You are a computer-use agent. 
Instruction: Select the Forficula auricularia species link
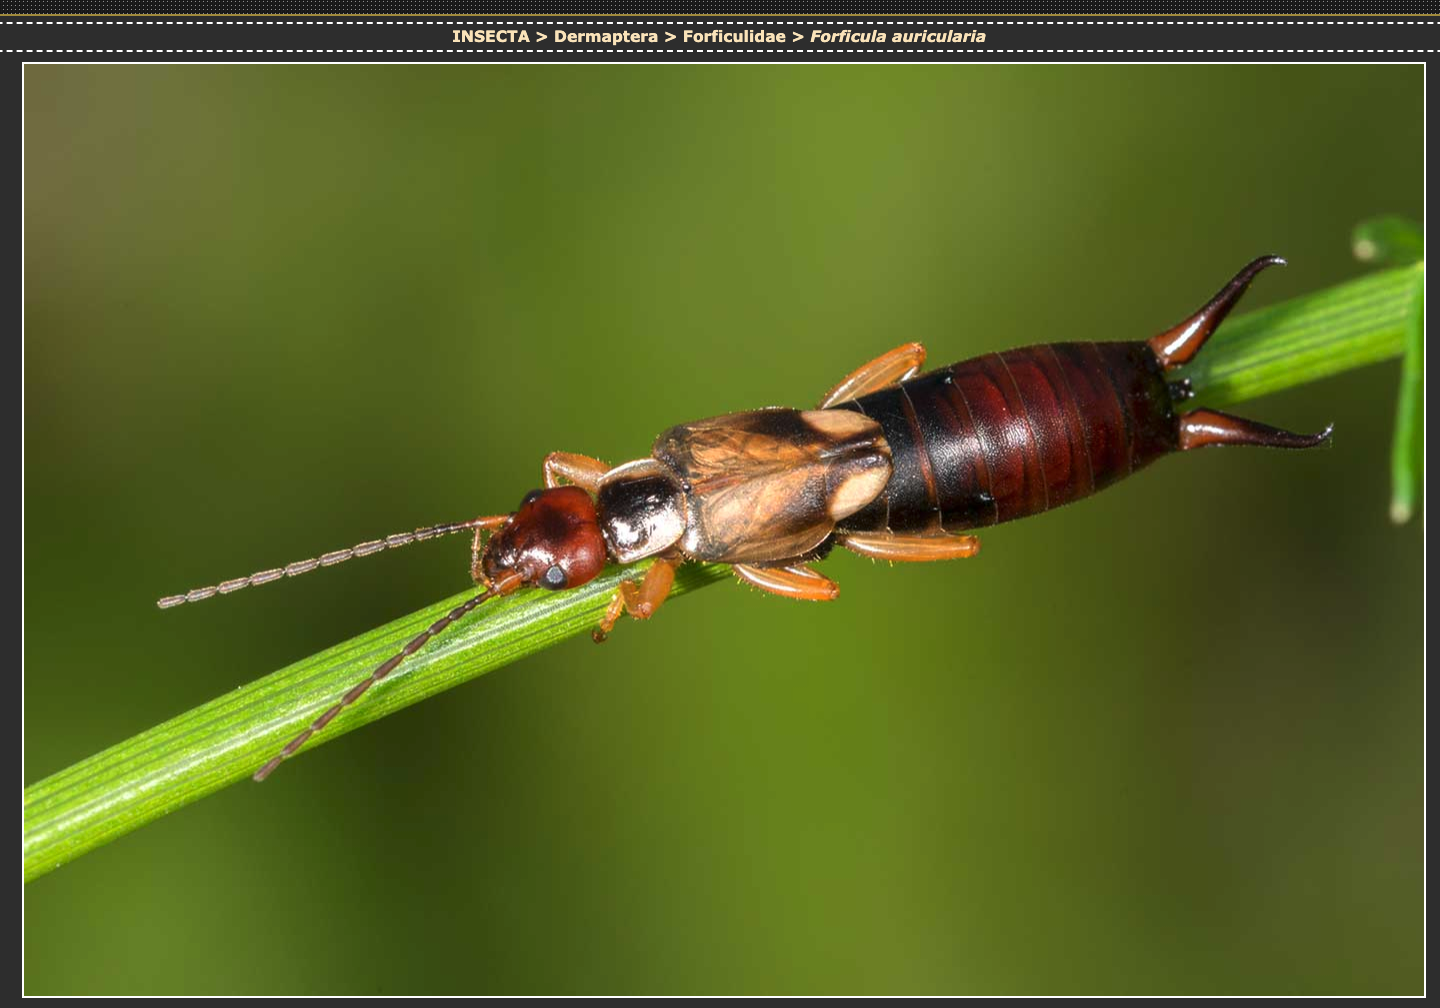click(897, 36)
